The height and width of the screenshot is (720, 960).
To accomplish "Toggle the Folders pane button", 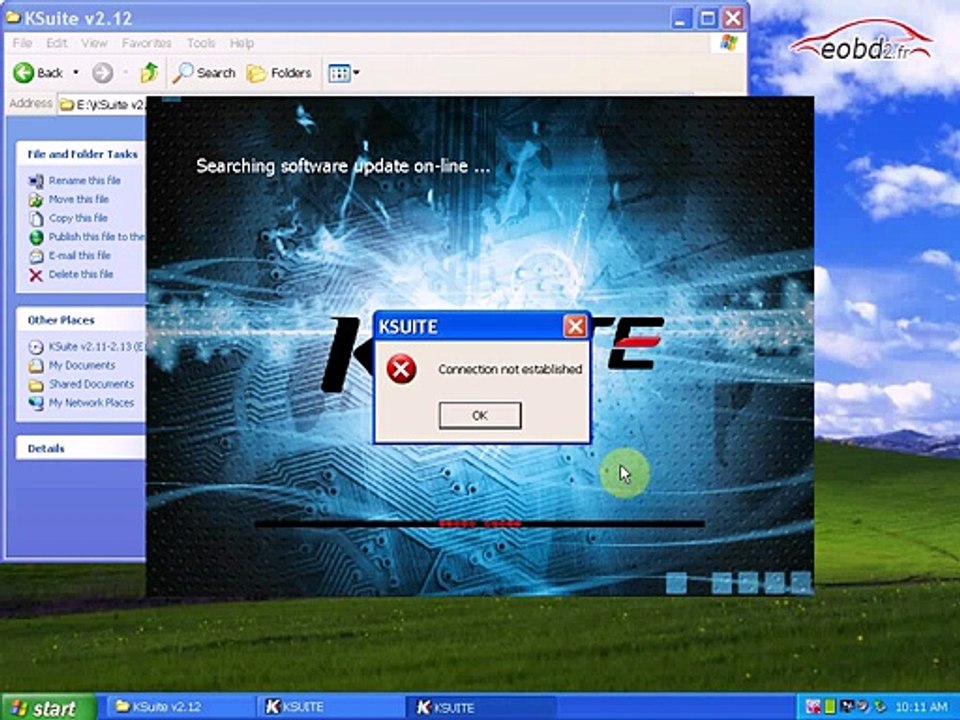I will tap(279, 73).
